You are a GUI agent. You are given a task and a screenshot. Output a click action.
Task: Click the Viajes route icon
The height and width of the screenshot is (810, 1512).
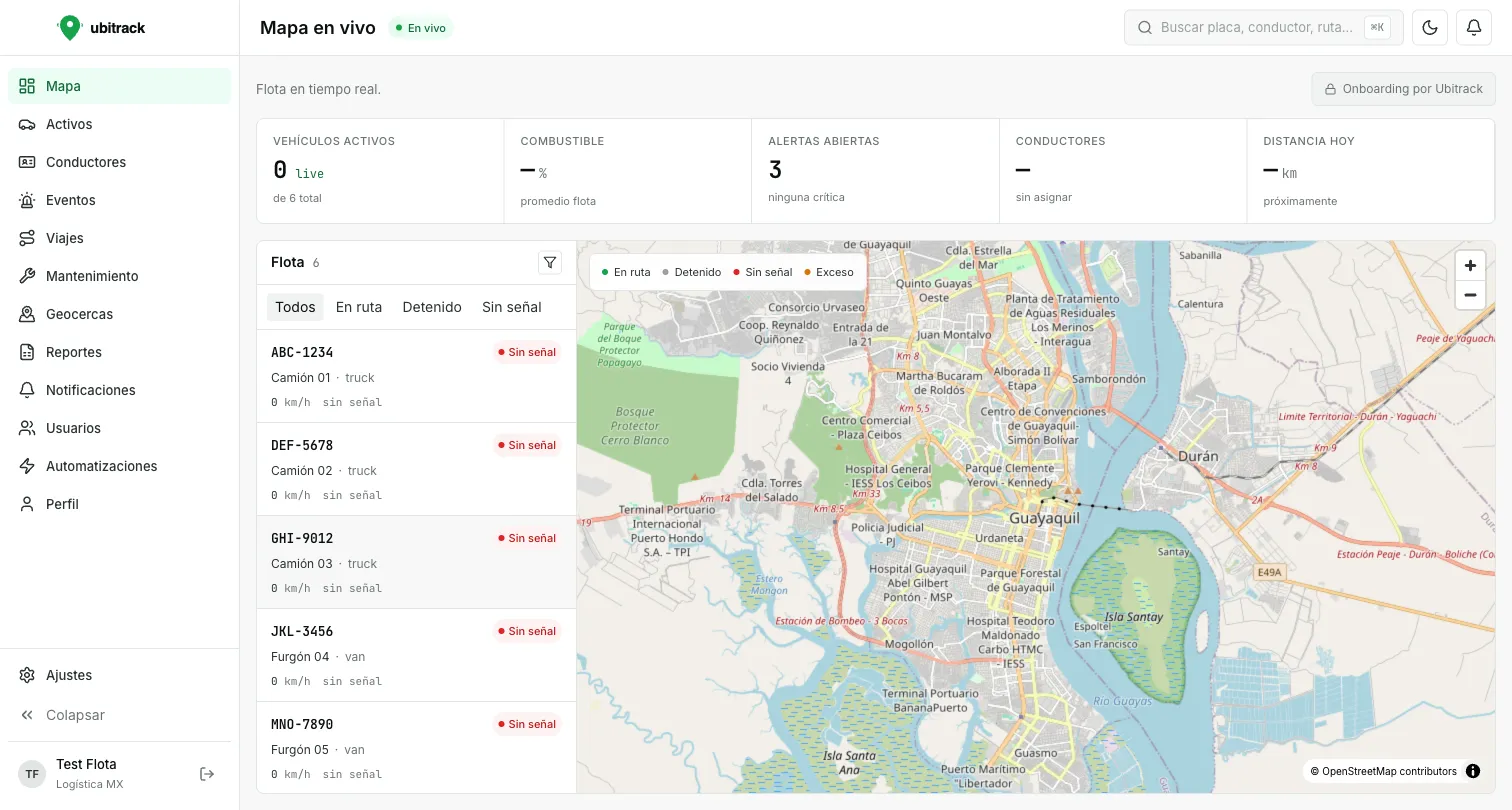pos(27,238)
